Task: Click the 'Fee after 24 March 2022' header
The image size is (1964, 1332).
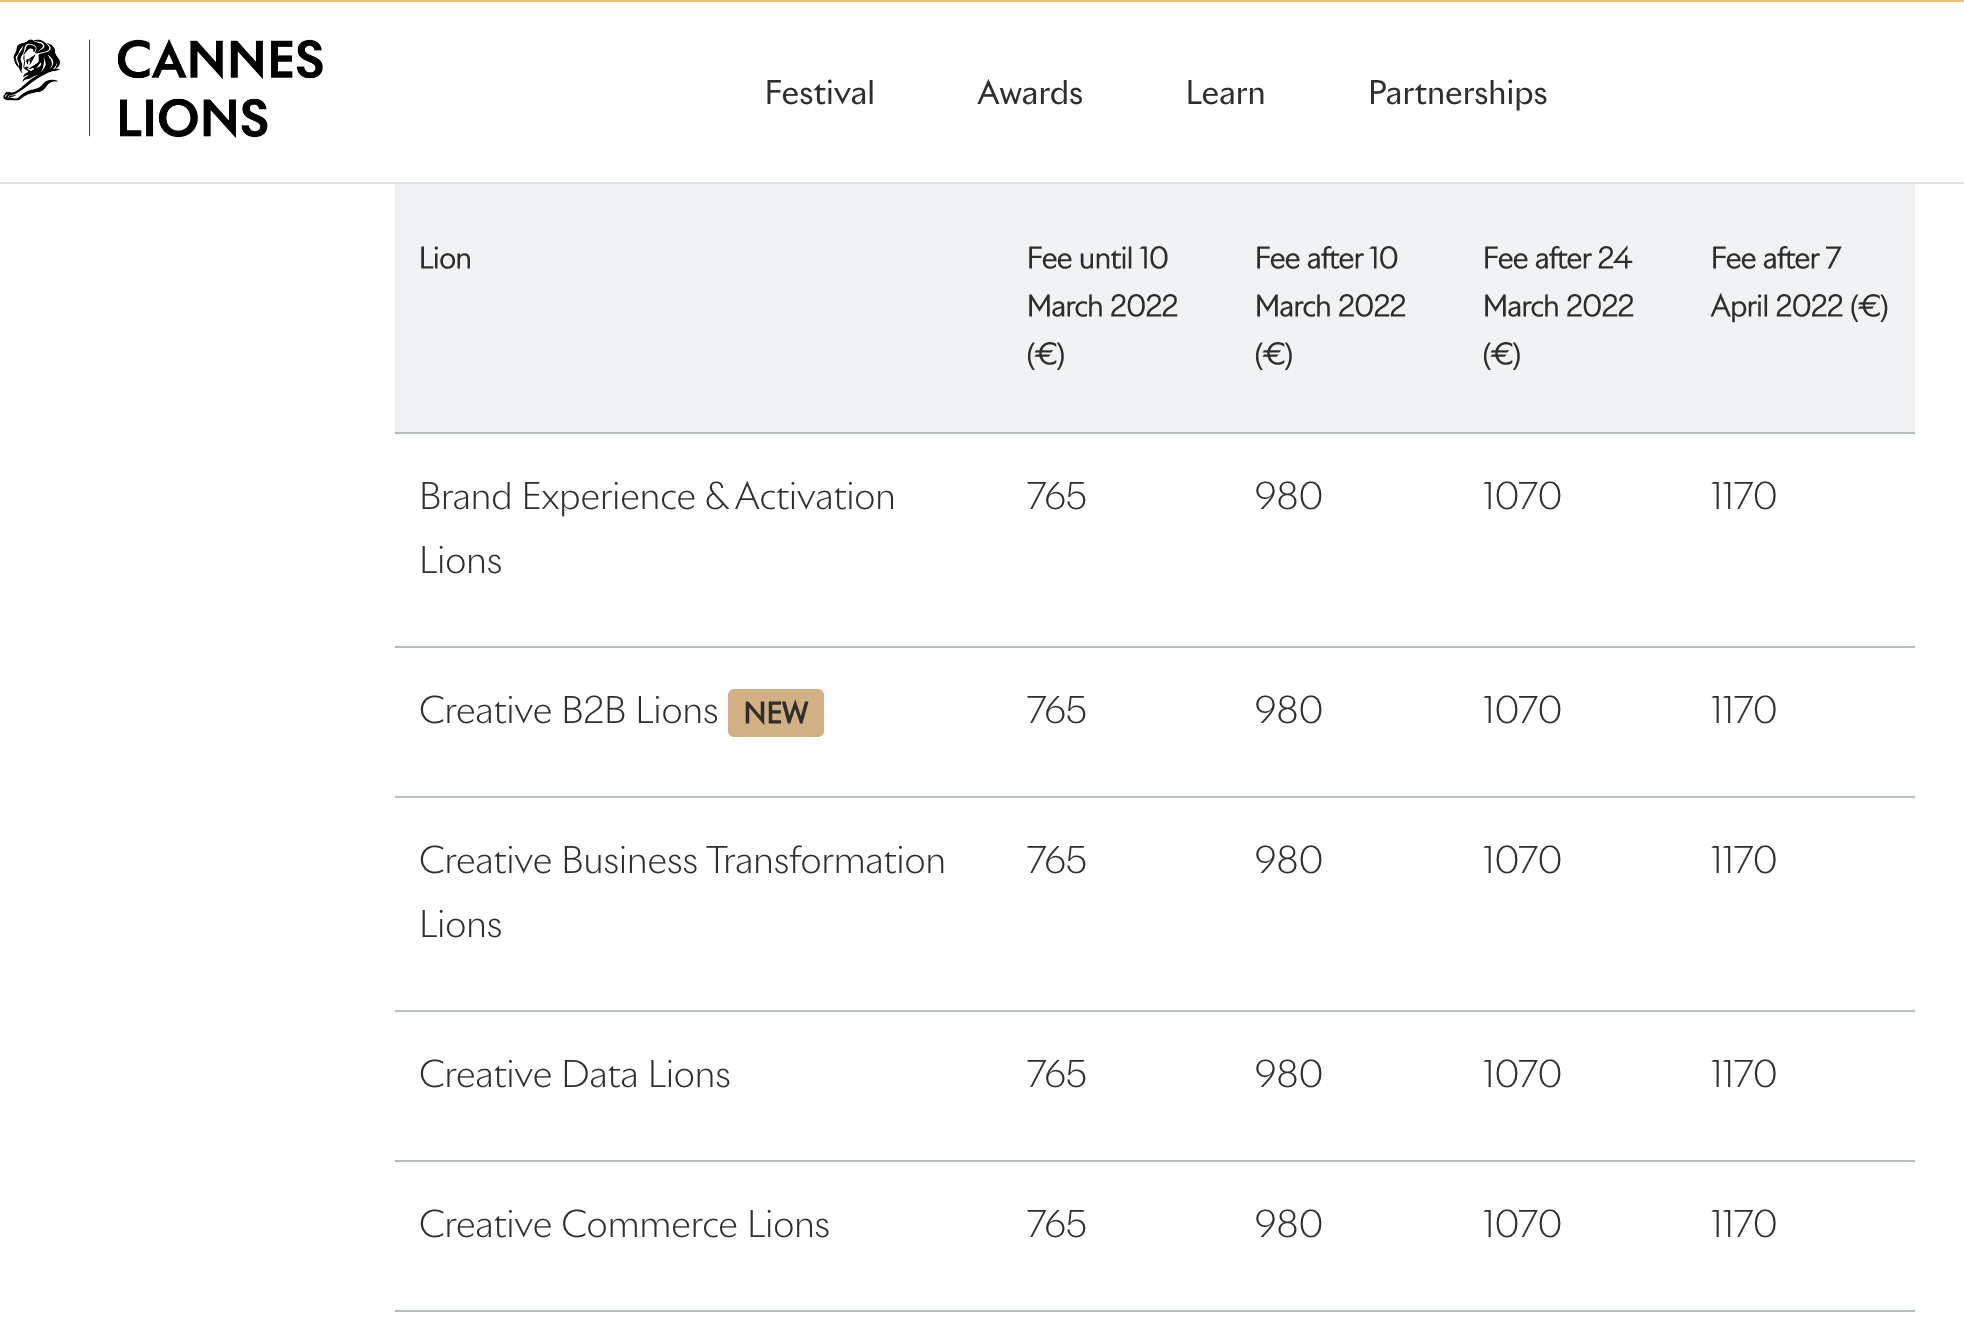Action: coord(1557,306)
